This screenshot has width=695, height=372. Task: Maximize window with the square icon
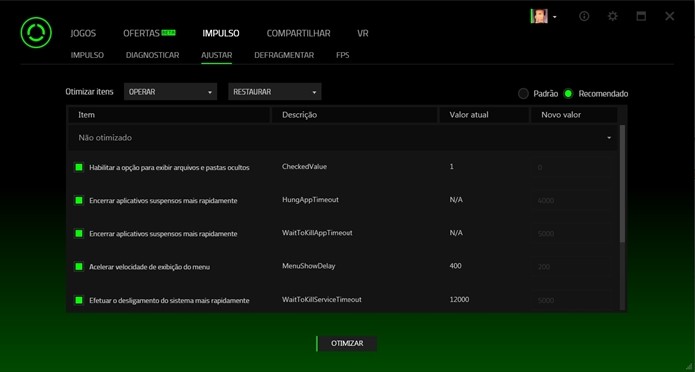point(641,16)
